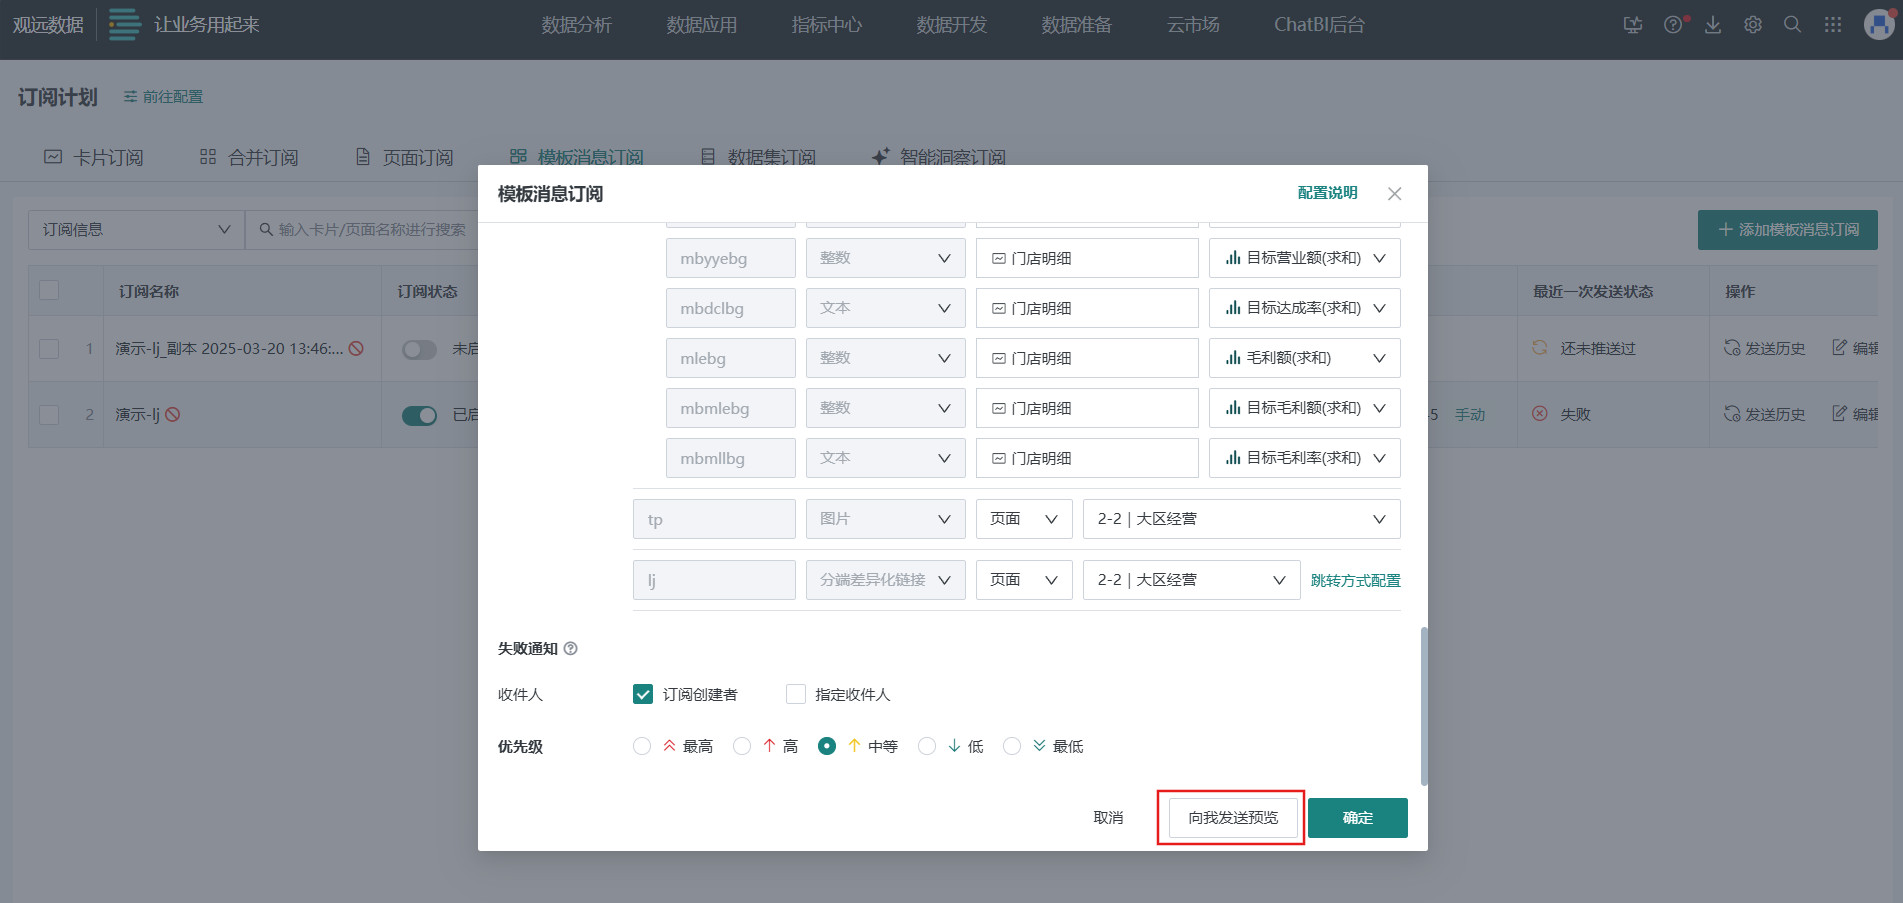Open the 跳转方式配置 link
This screenshot has height=903, width=1903.
(1355, 581)
